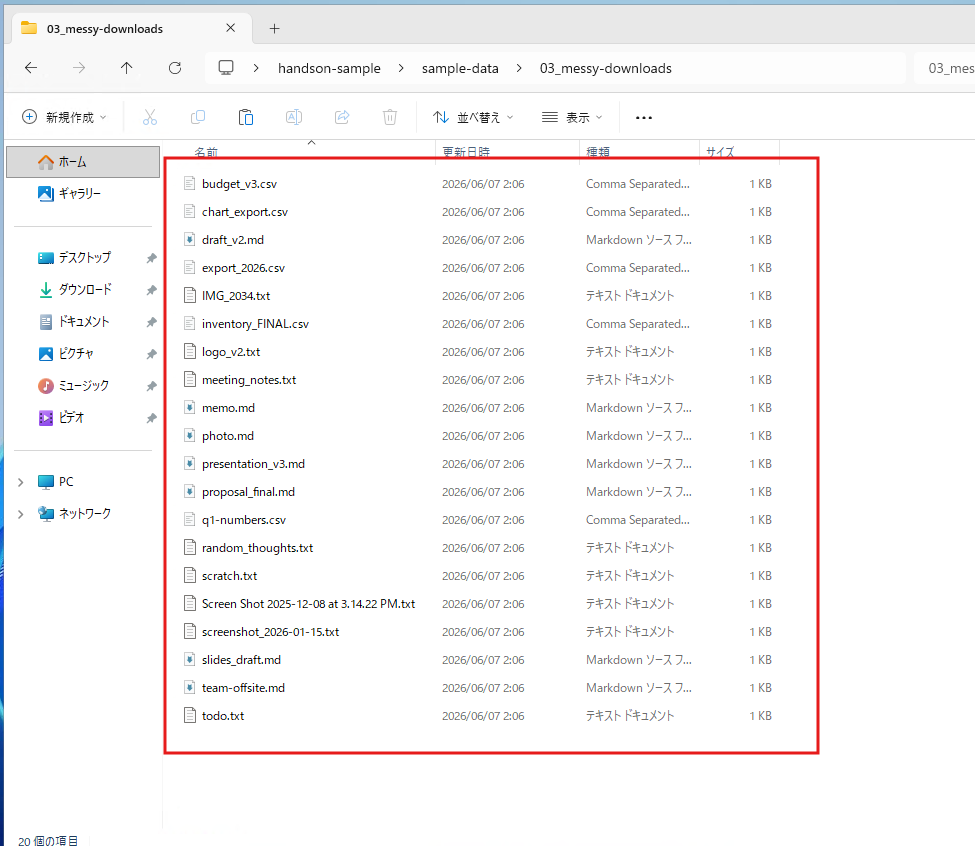
Task: Open ドキュメント in the sidebar
Action: click(x=83, y=321)
